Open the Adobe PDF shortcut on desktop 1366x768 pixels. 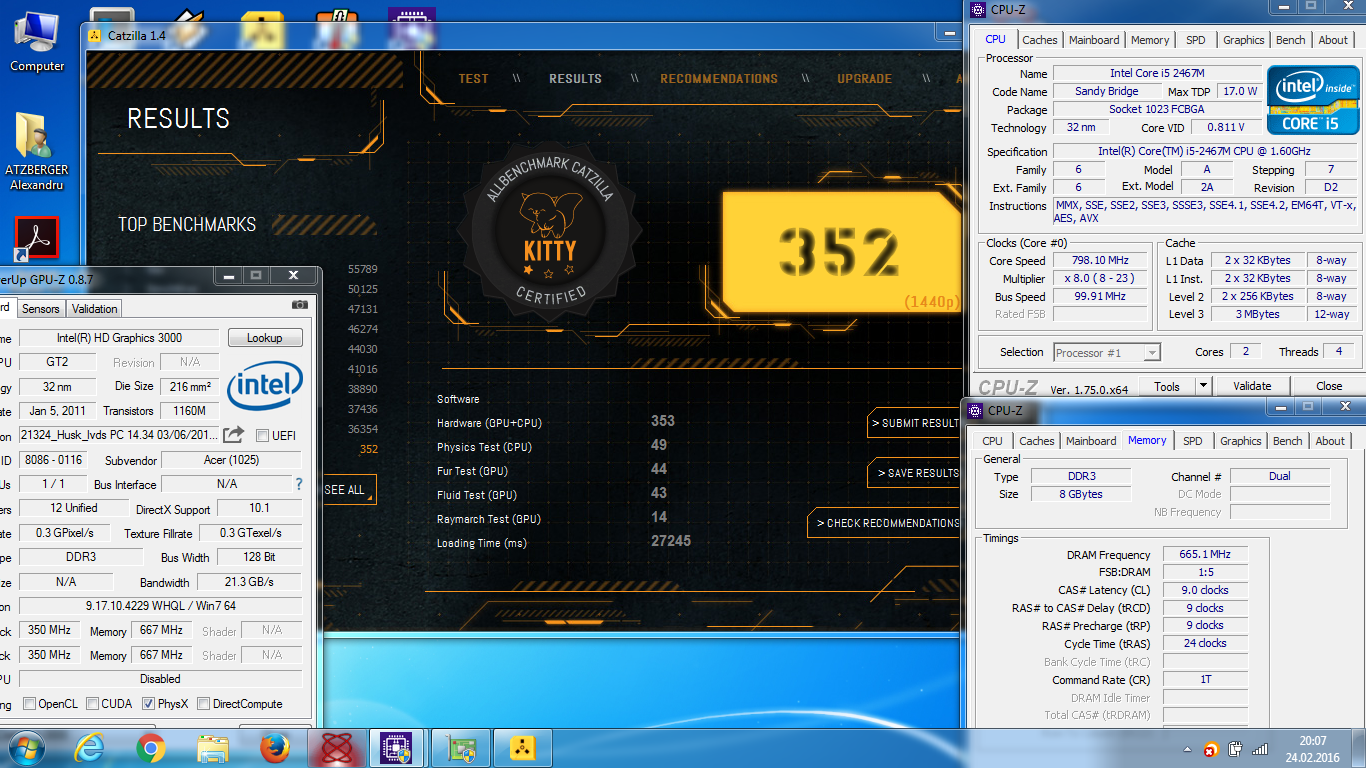pos(37,240)
